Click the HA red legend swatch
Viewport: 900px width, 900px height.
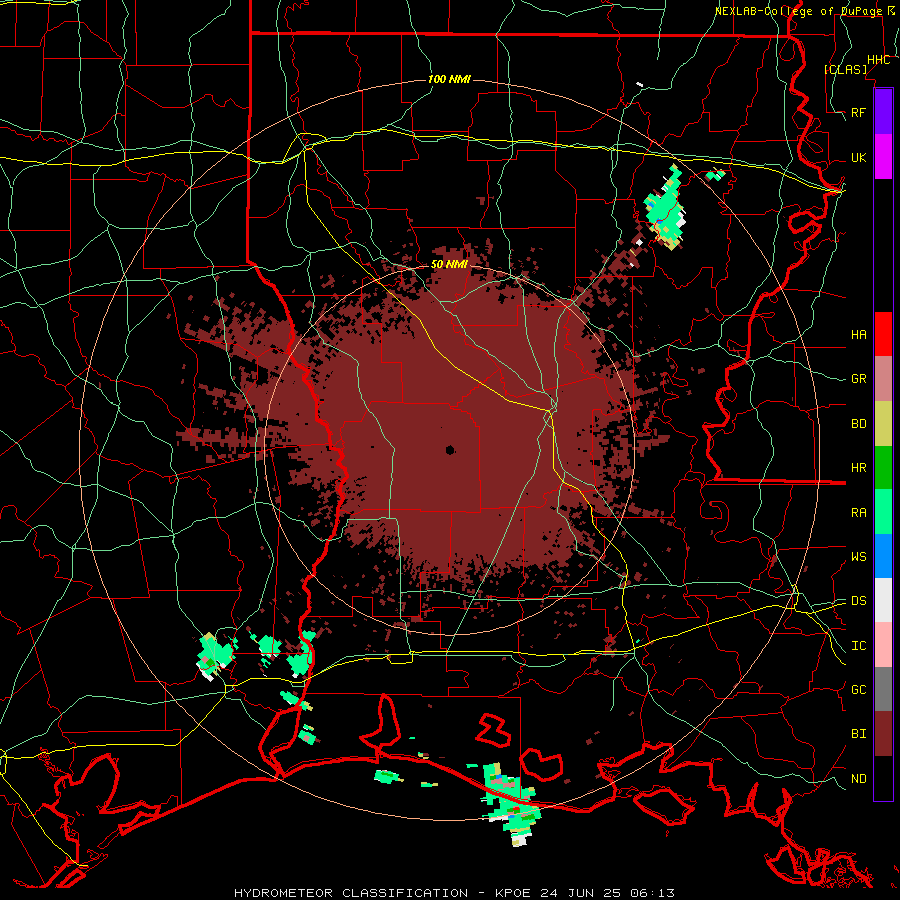pyautogui.click(x=883, y=334)
